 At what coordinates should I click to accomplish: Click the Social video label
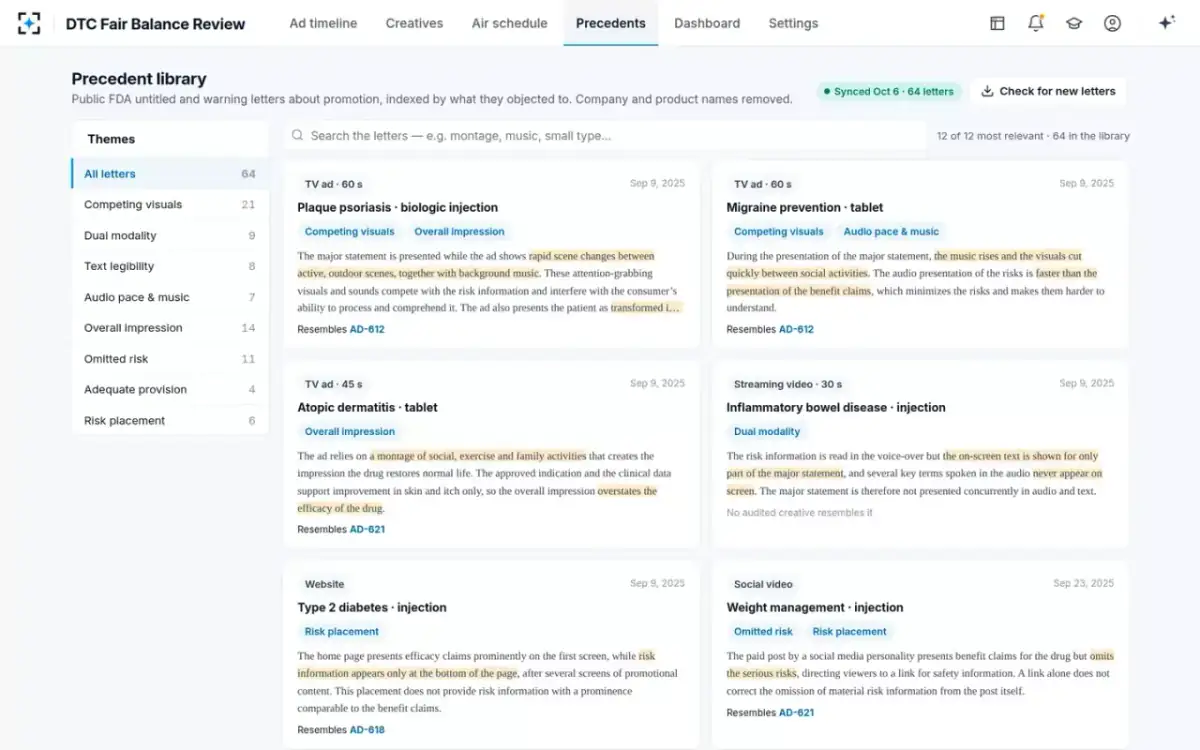763,584
